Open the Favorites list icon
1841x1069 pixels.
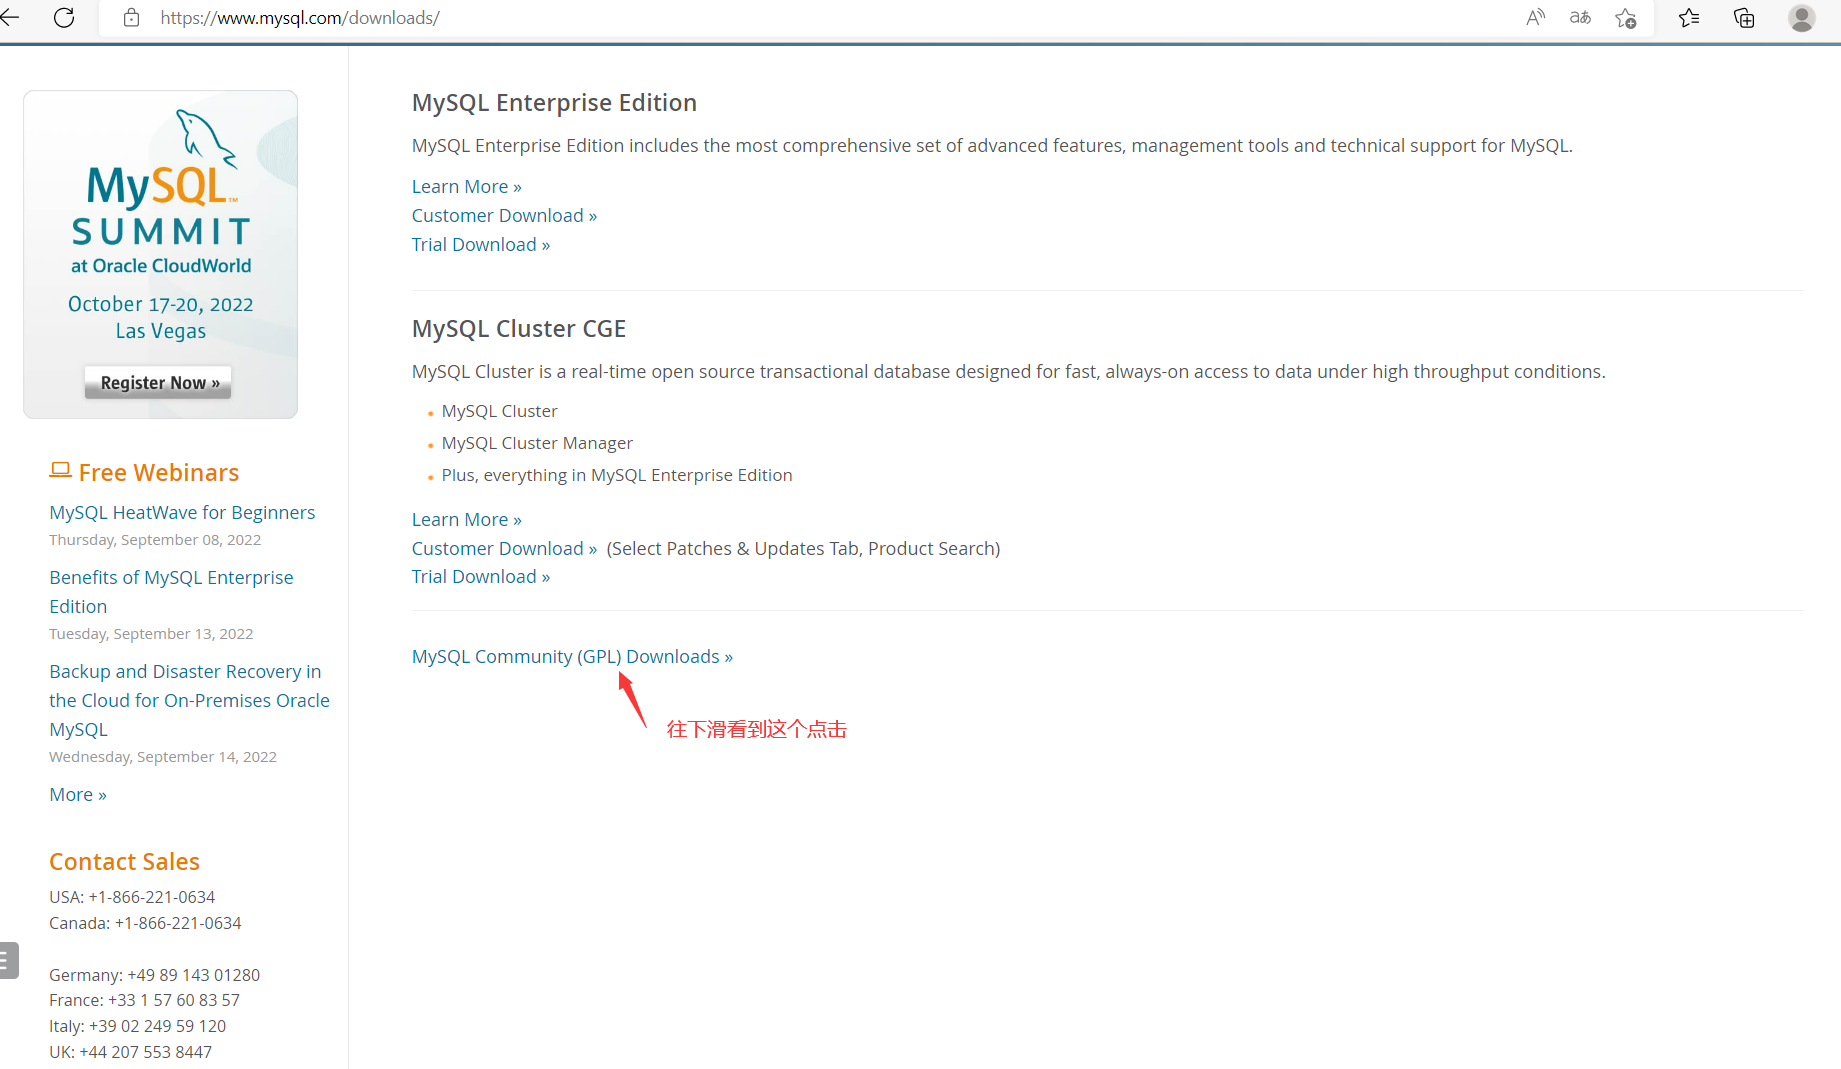click(1689, 18)
